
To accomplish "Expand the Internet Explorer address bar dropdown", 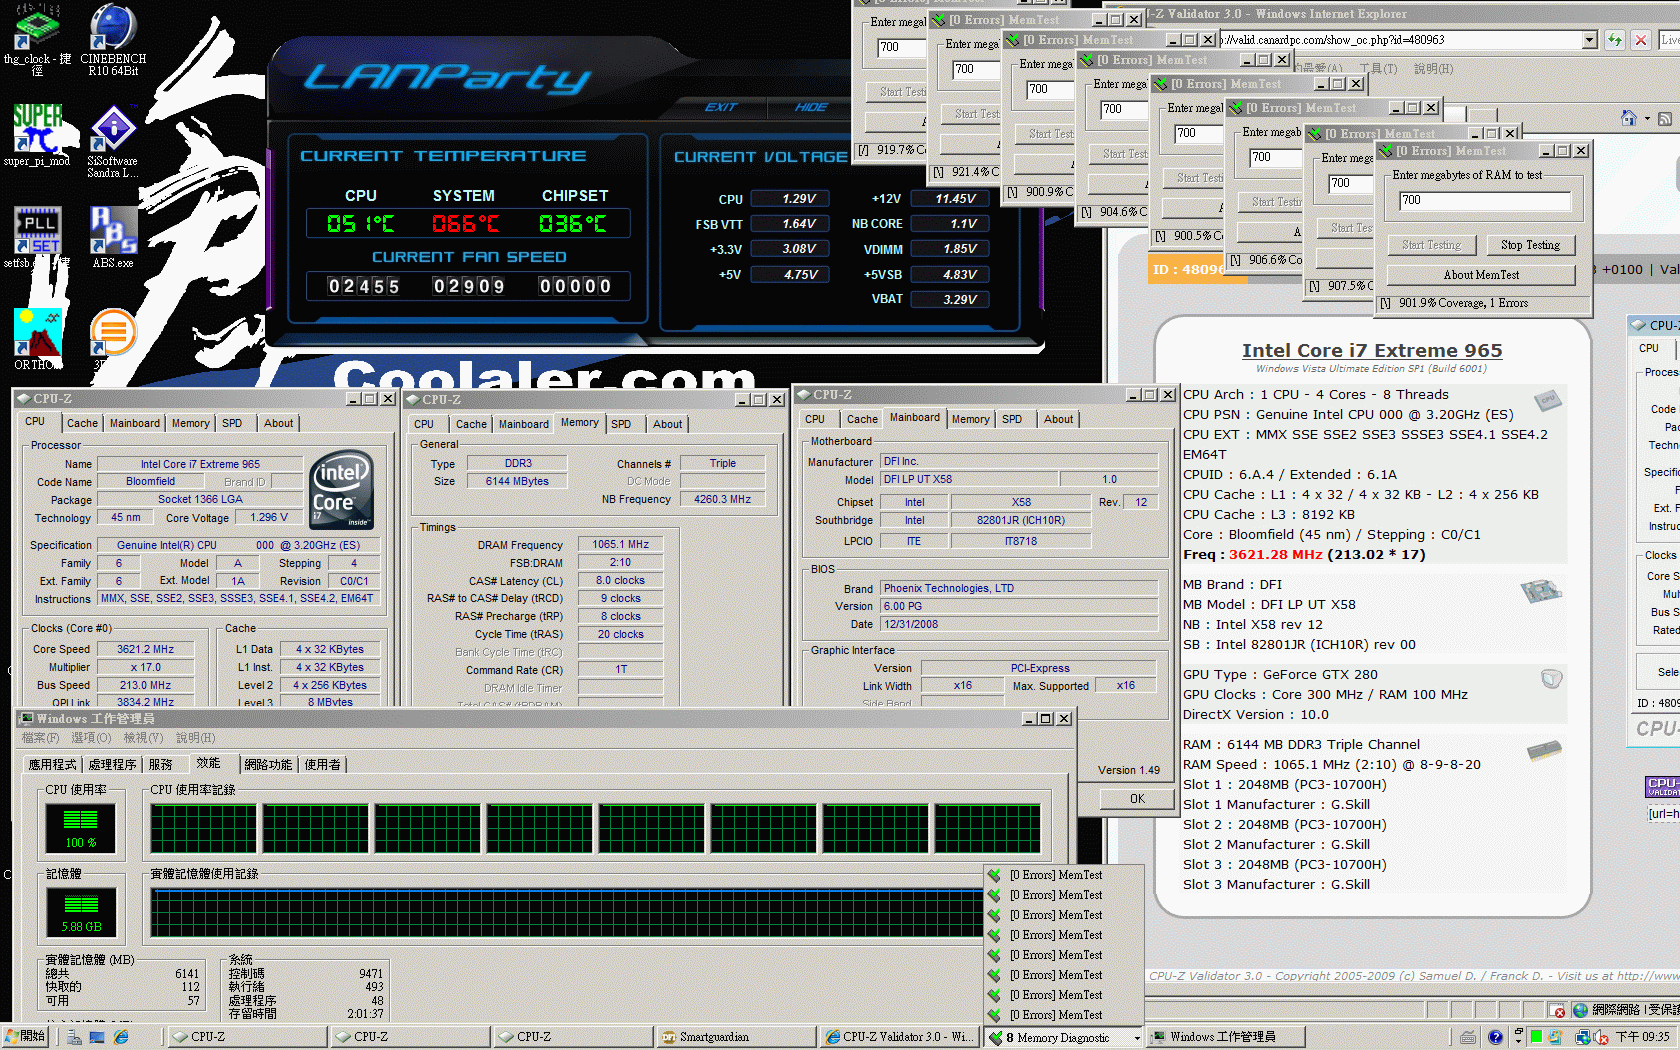I will (1590, 40).
